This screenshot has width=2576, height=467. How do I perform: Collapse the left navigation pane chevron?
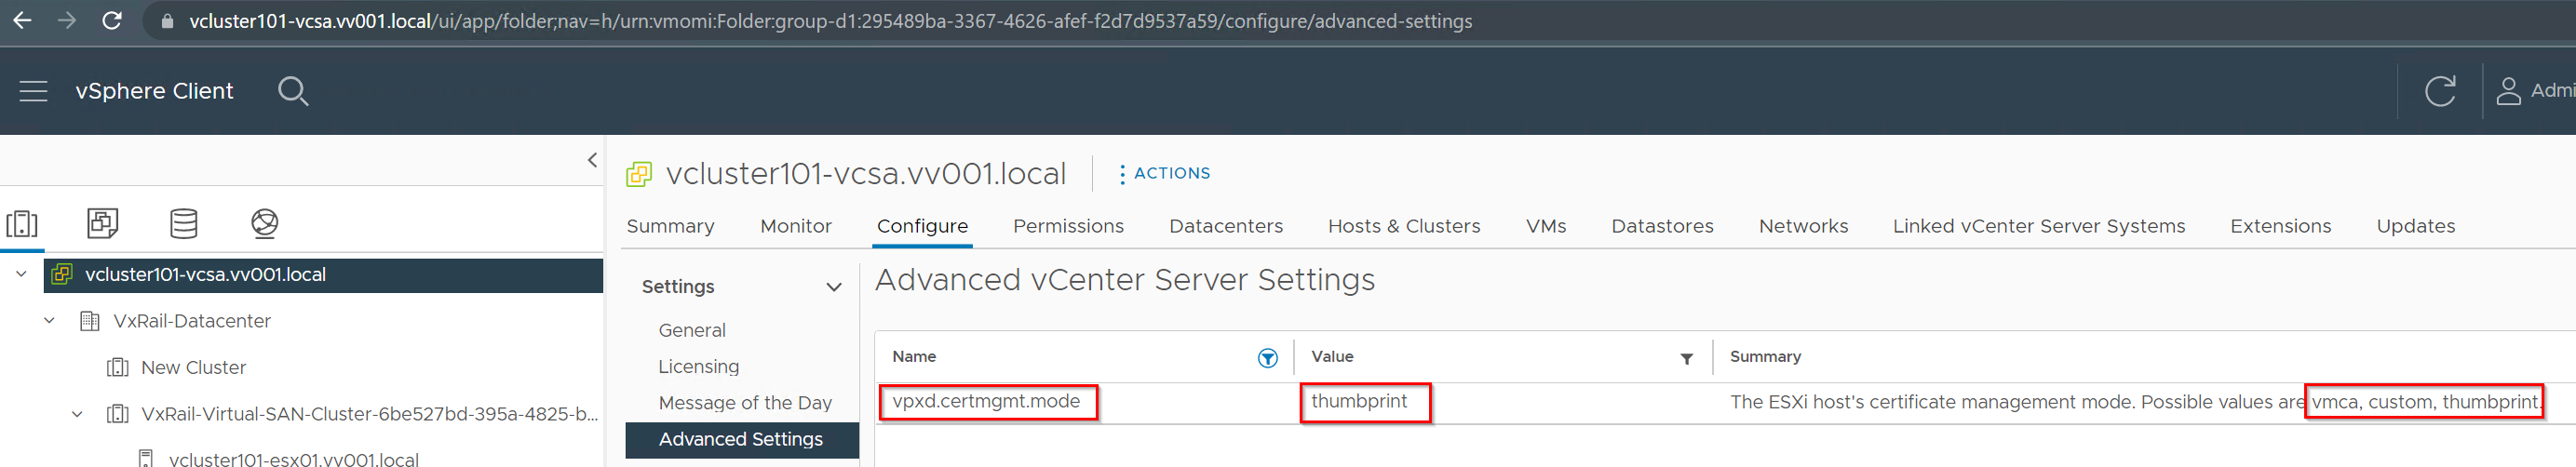point(592,159)
